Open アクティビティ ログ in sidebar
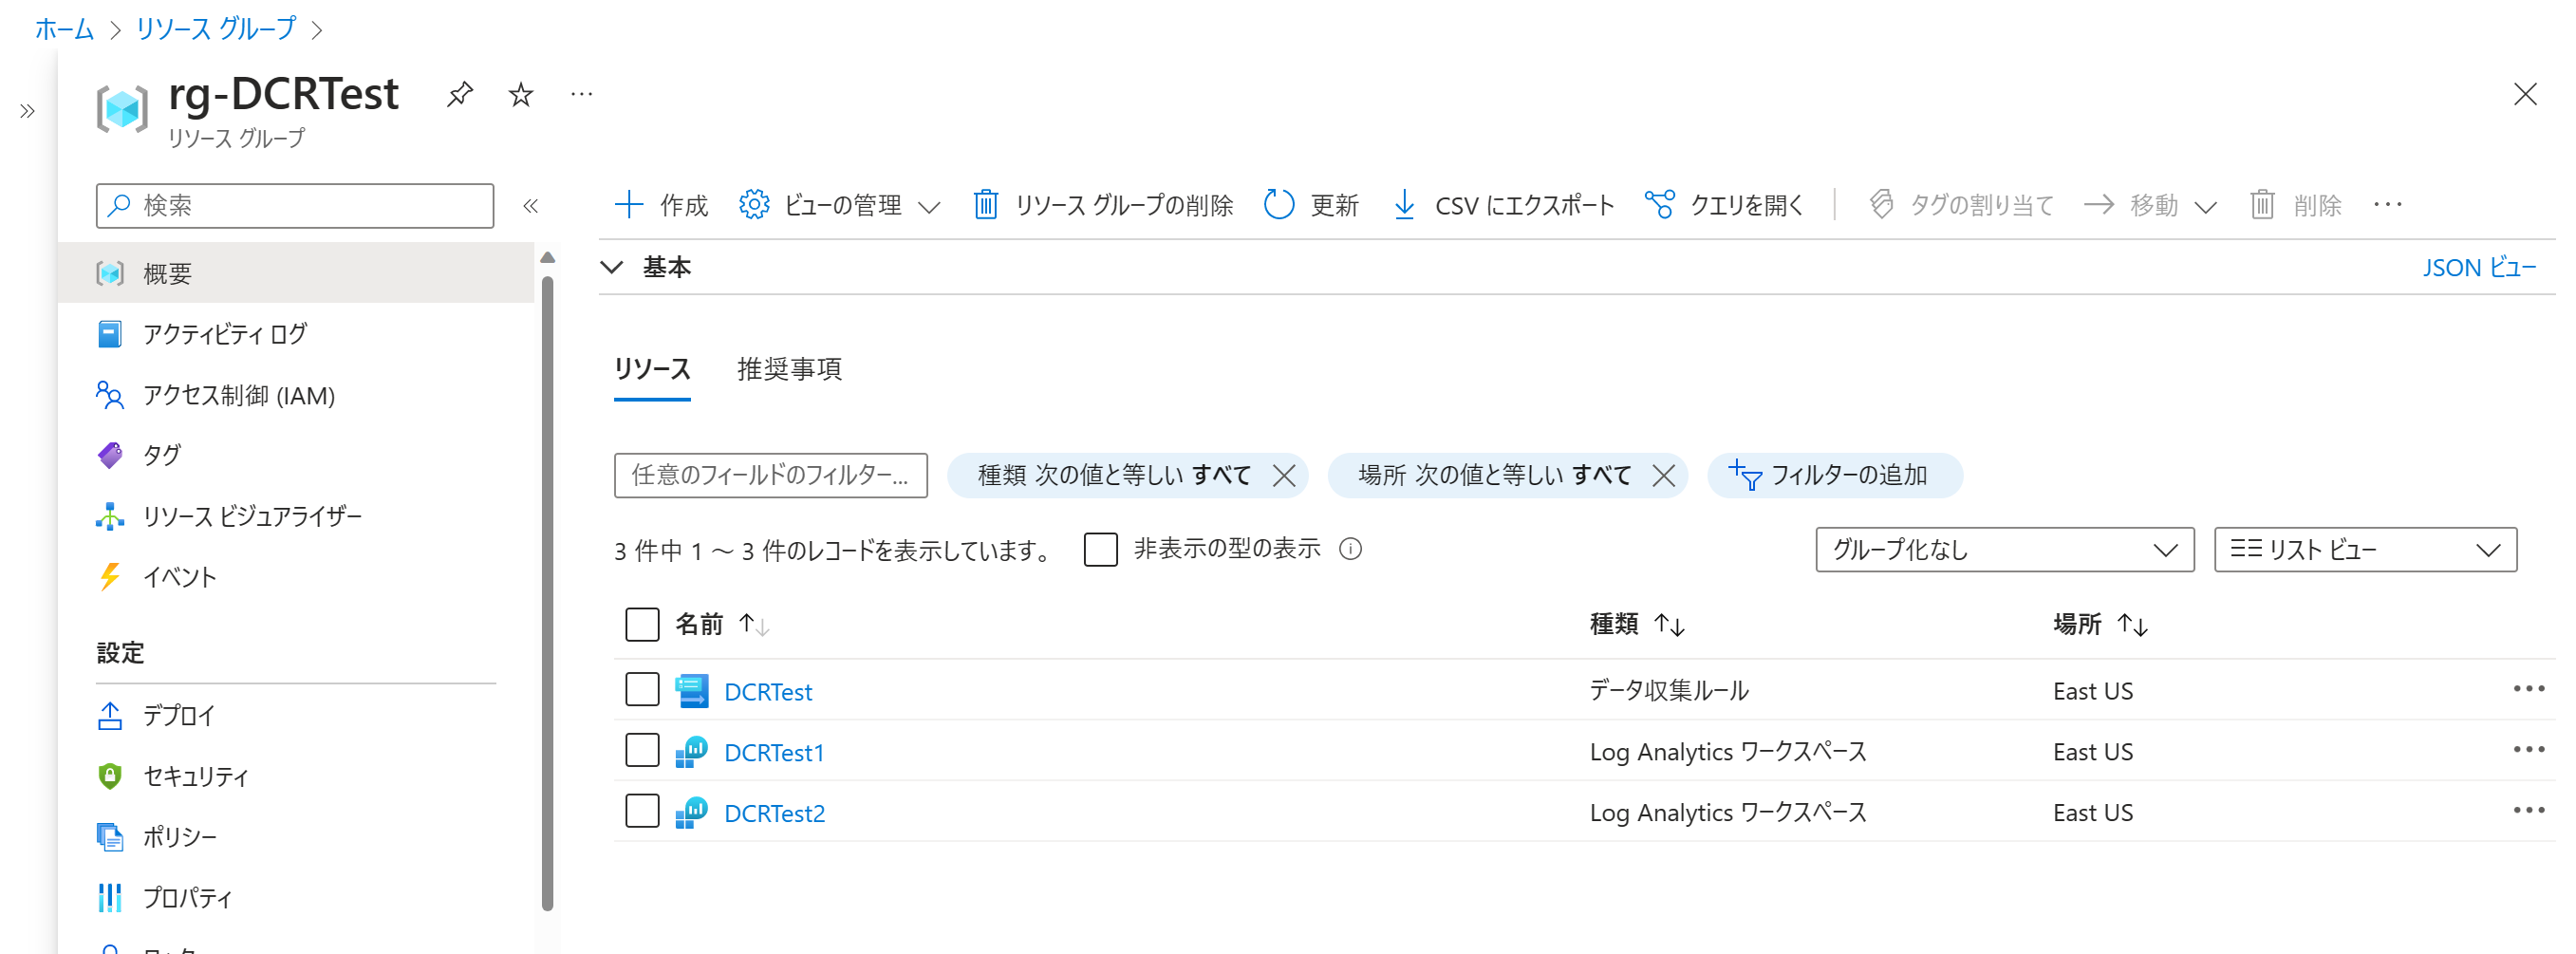This screenshot has width=2576, height=954. click(x=226, y=334)
